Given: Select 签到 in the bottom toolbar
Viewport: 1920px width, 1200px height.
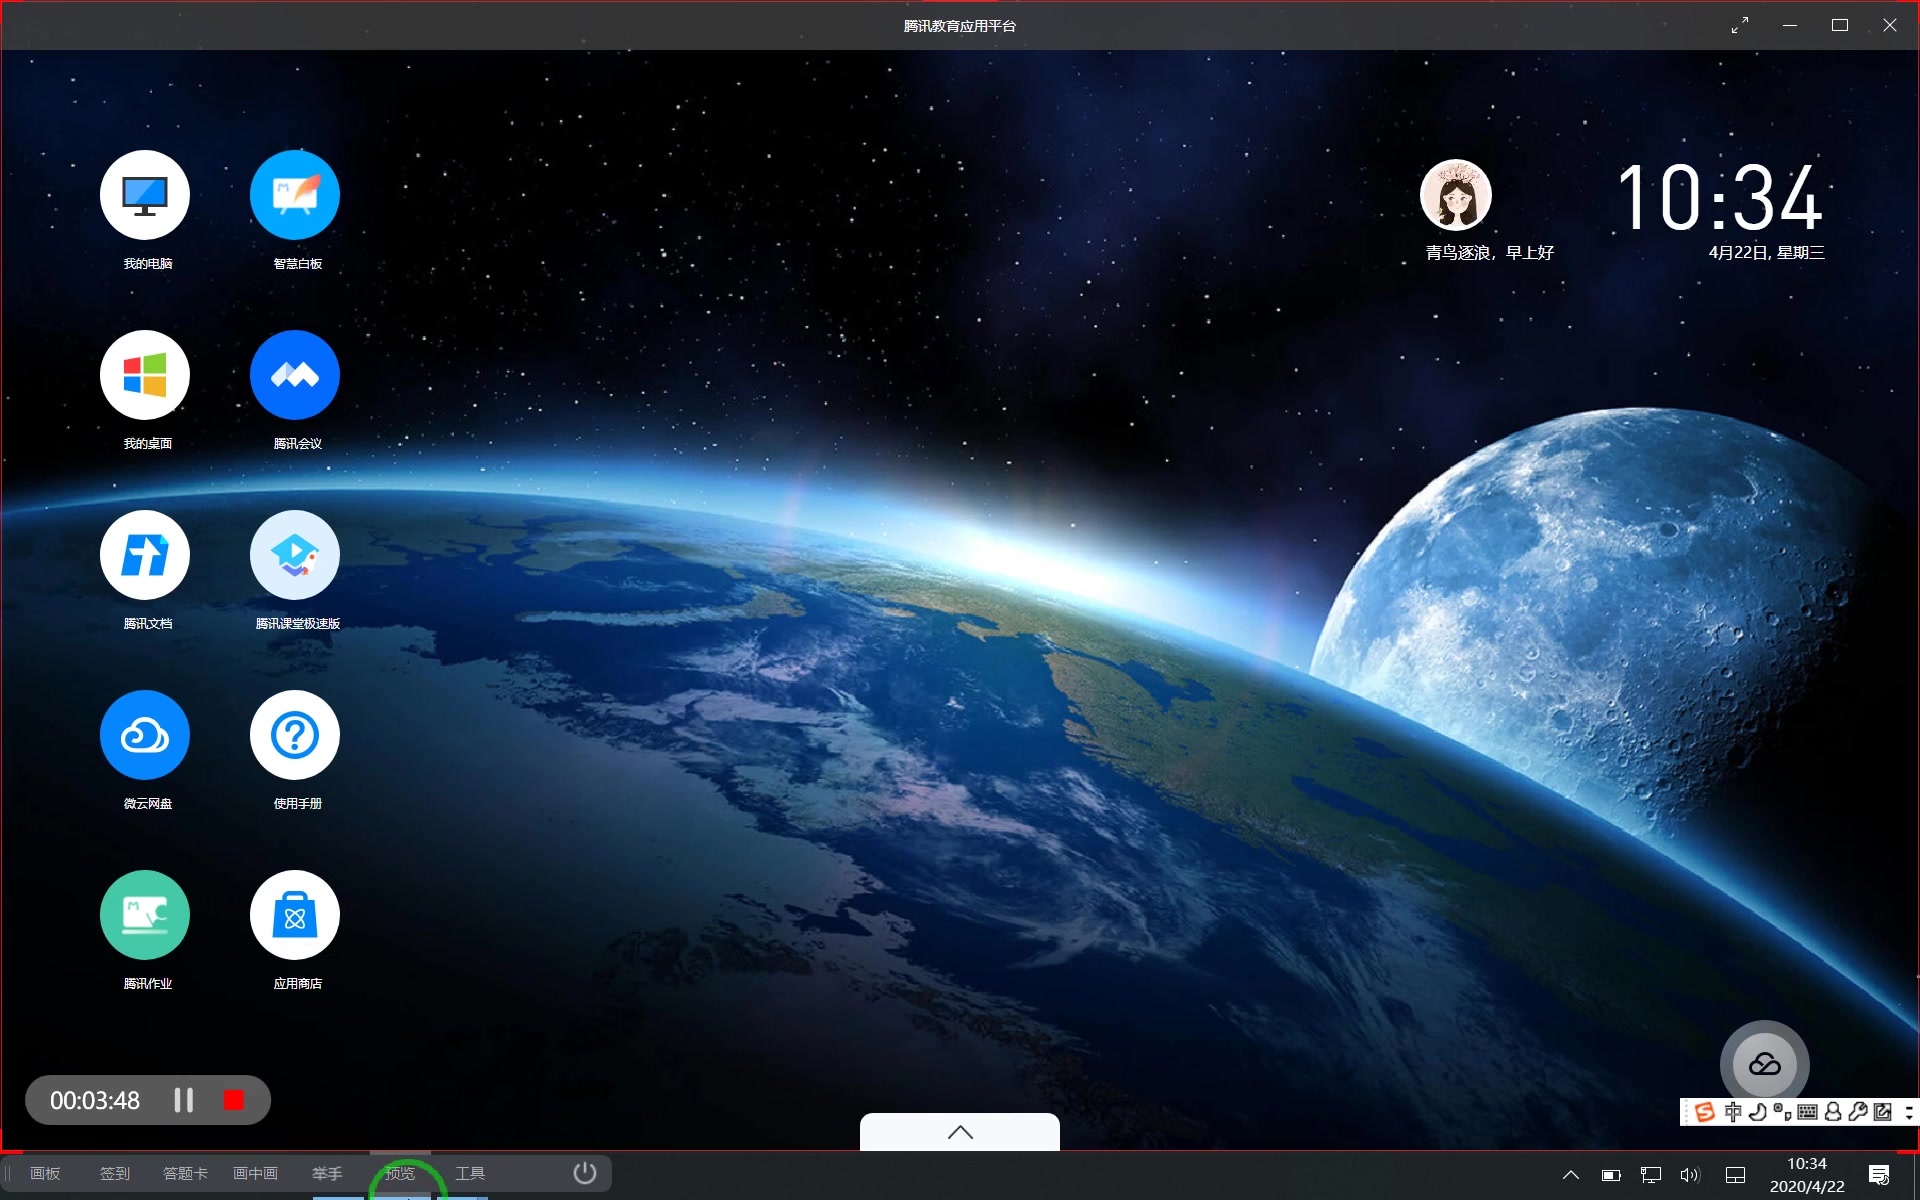Looking at the screenshot, I should pyautogui.click(x=115, y=1173).
